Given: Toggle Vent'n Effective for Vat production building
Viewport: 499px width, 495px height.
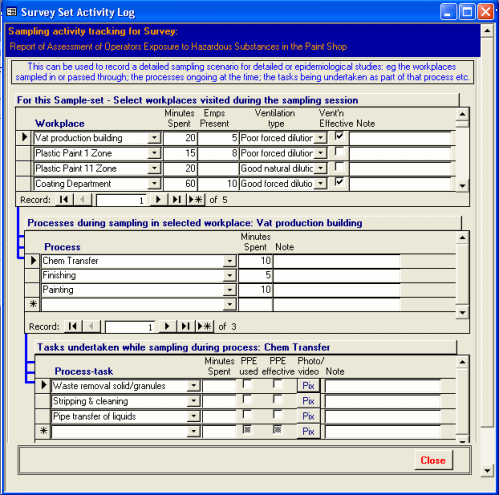Looking at the screenshot, I should (x=339, y=136).
